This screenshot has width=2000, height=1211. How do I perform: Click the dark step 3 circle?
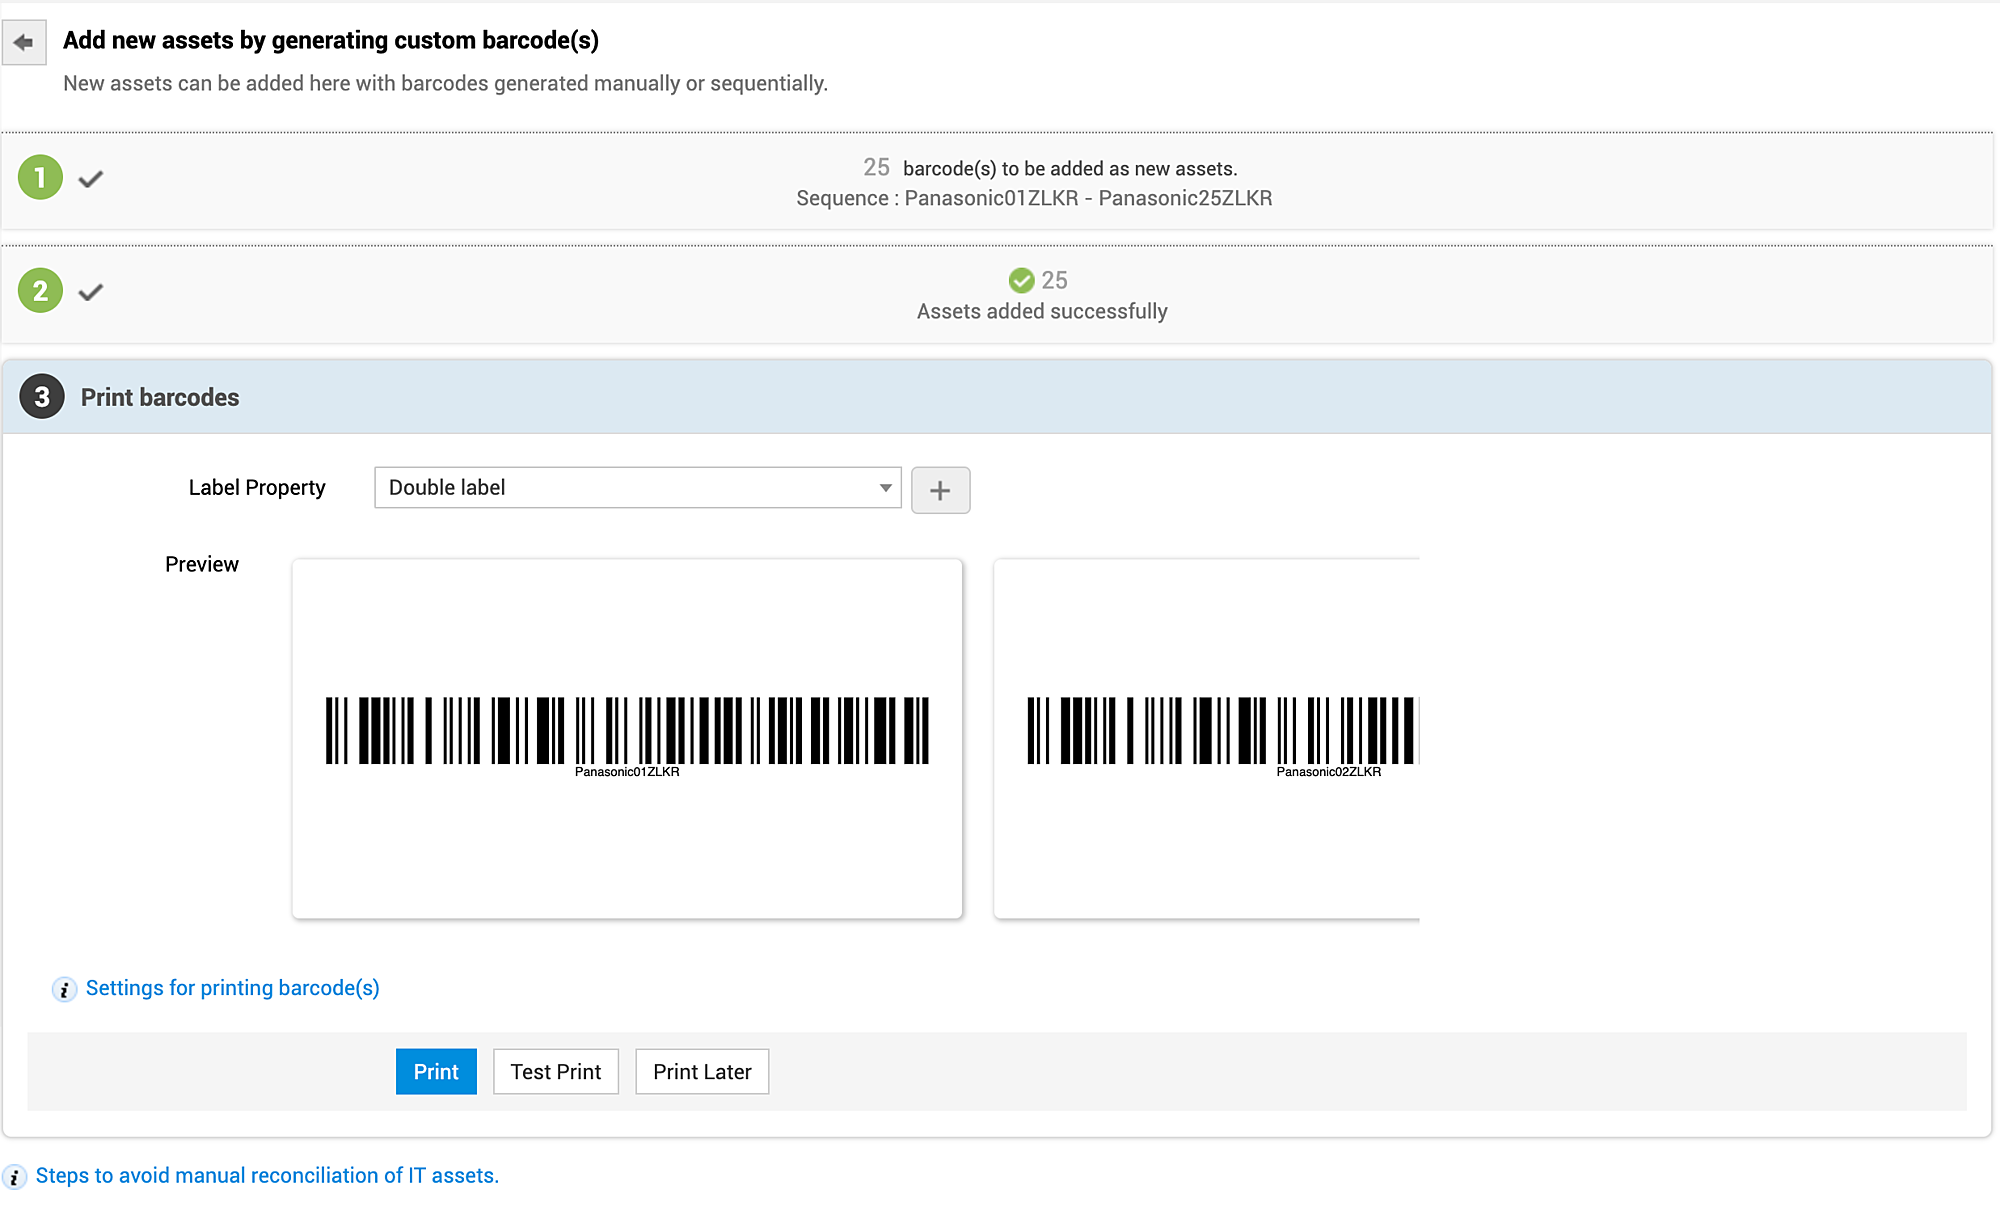pos(42,397)
